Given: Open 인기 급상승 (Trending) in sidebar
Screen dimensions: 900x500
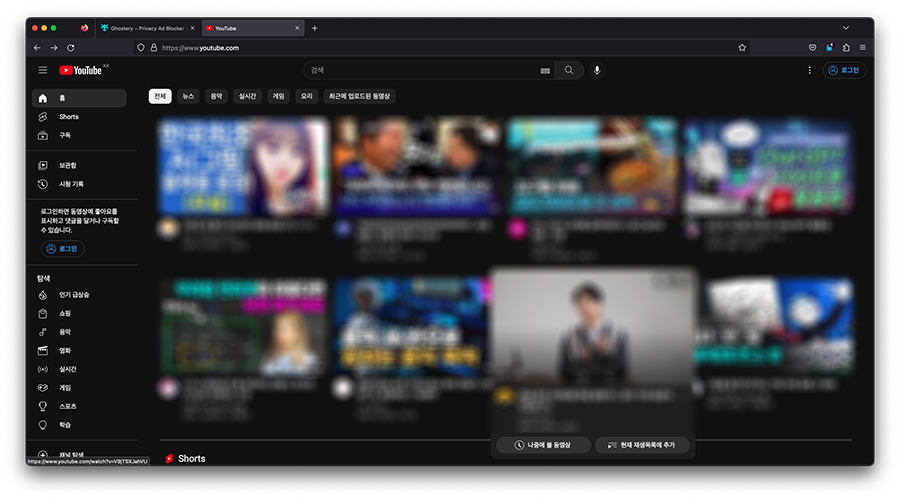Looking at the screenshot, I should coord(79,295).
